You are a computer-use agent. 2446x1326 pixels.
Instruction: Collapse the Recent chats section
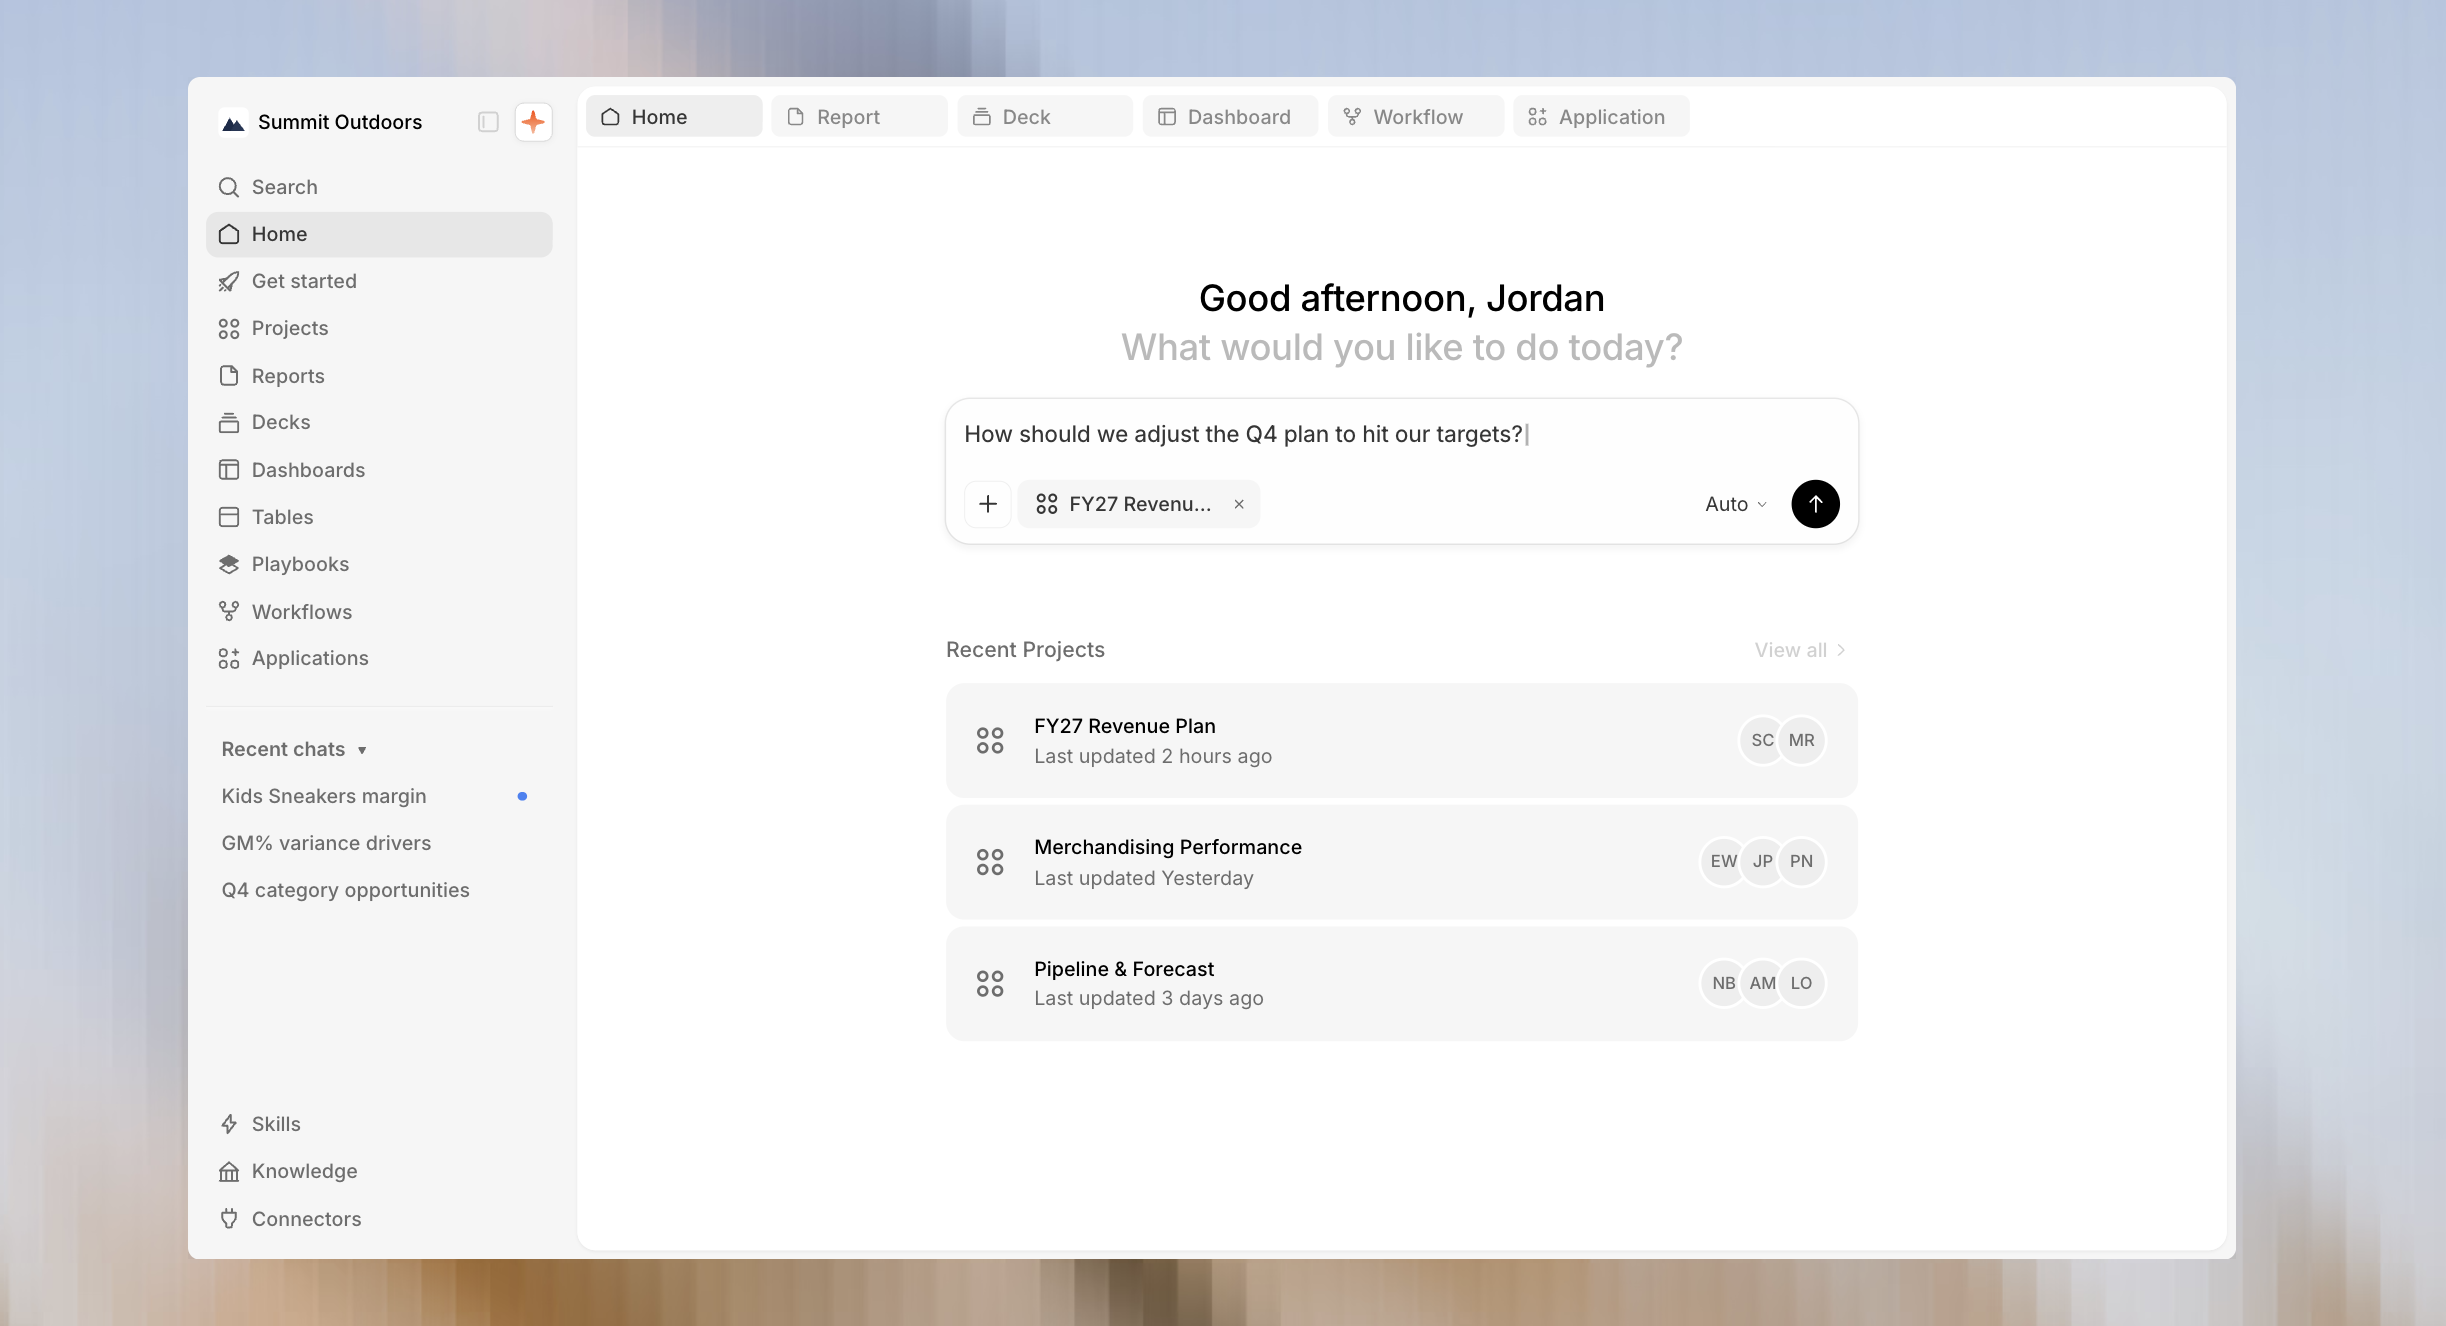(x=294, y=749)
